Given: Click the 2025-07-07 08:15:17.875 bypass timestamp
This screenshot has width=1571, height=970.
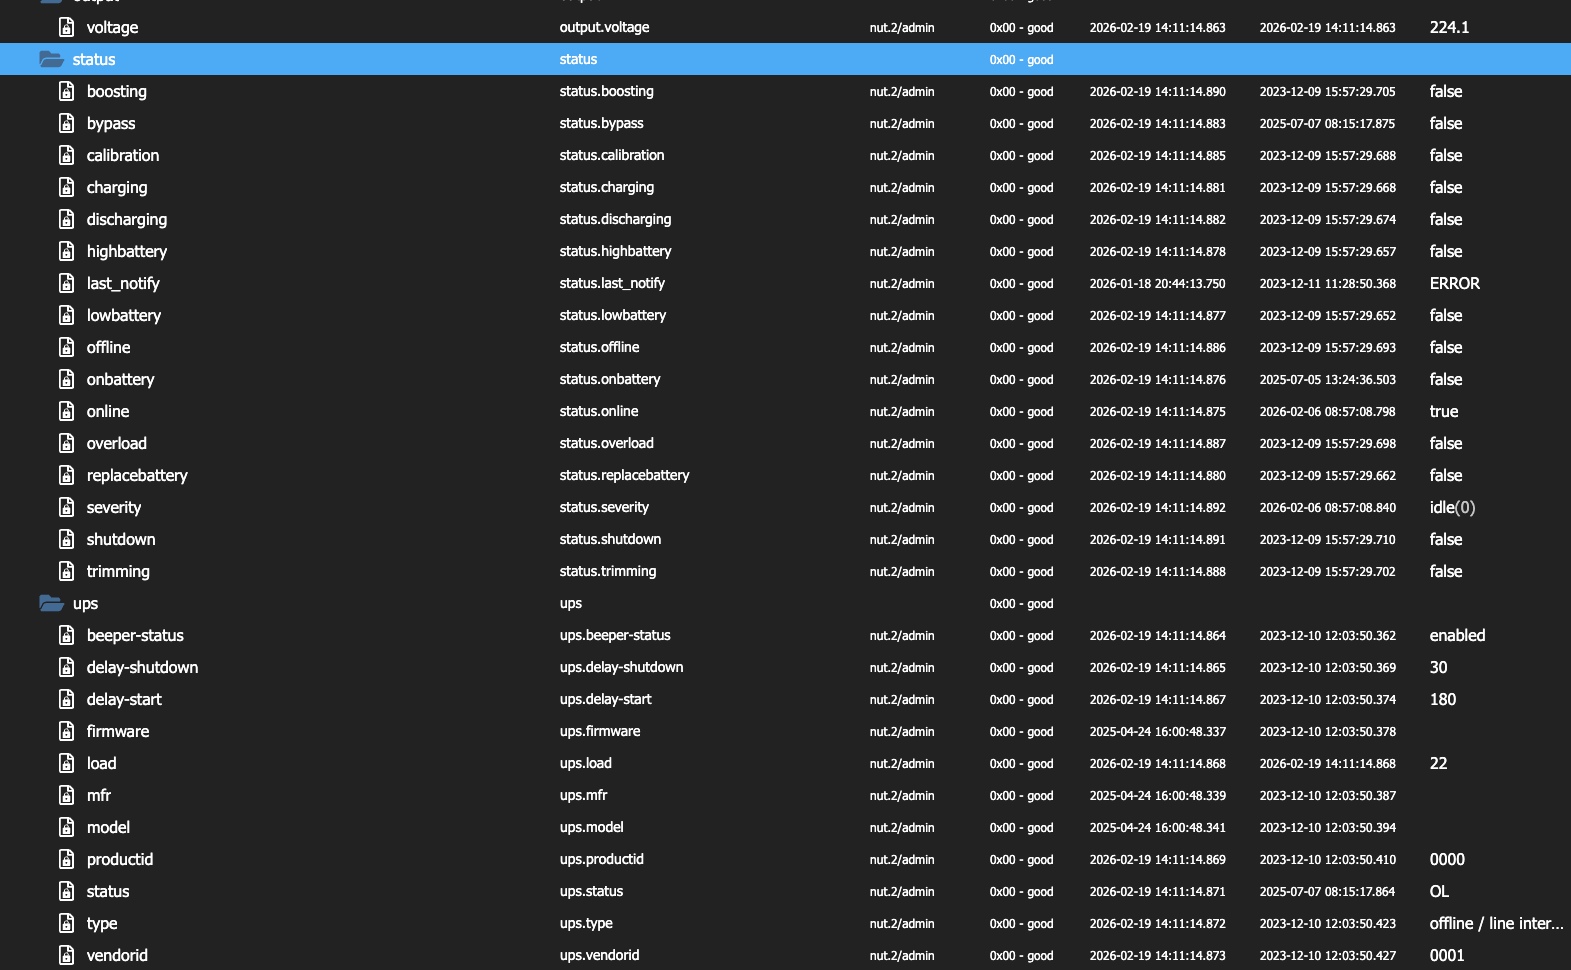Looking at the screenshot, I should click(x=1327, y=123).
